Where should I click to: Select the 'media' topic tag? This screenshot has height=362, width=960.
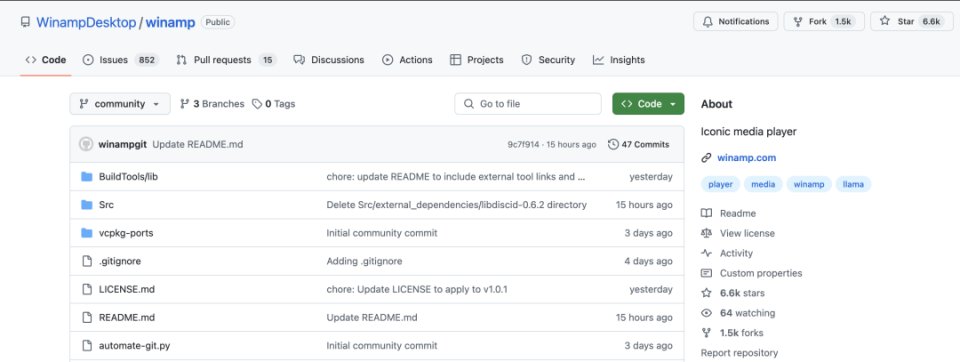763,184
